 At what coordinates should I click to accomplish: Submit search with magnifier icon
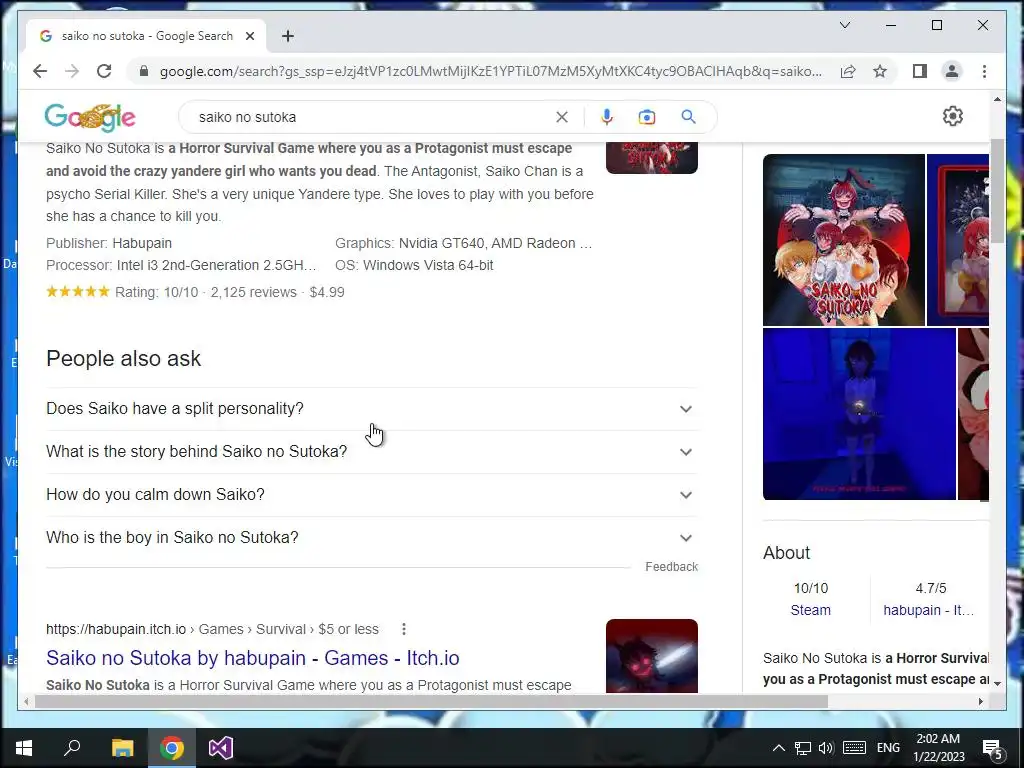tap(688, 117)
